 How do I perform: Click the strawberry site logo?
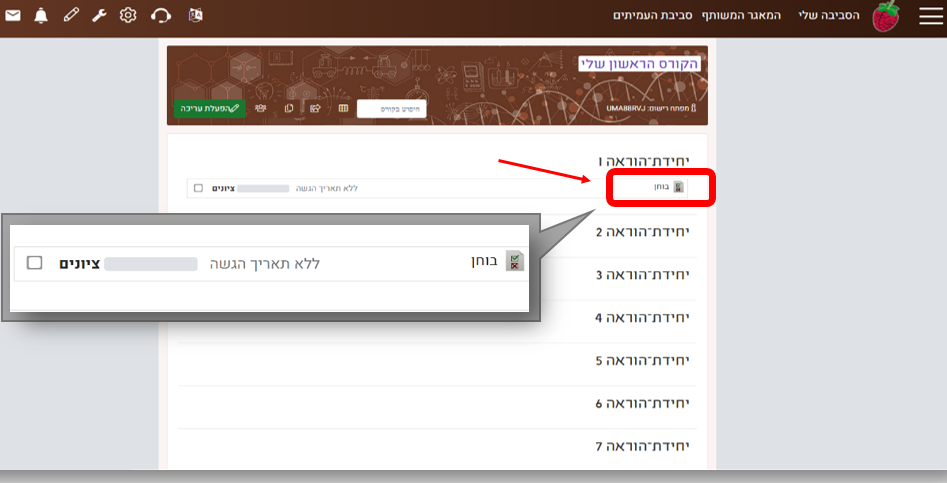(886, 16)
